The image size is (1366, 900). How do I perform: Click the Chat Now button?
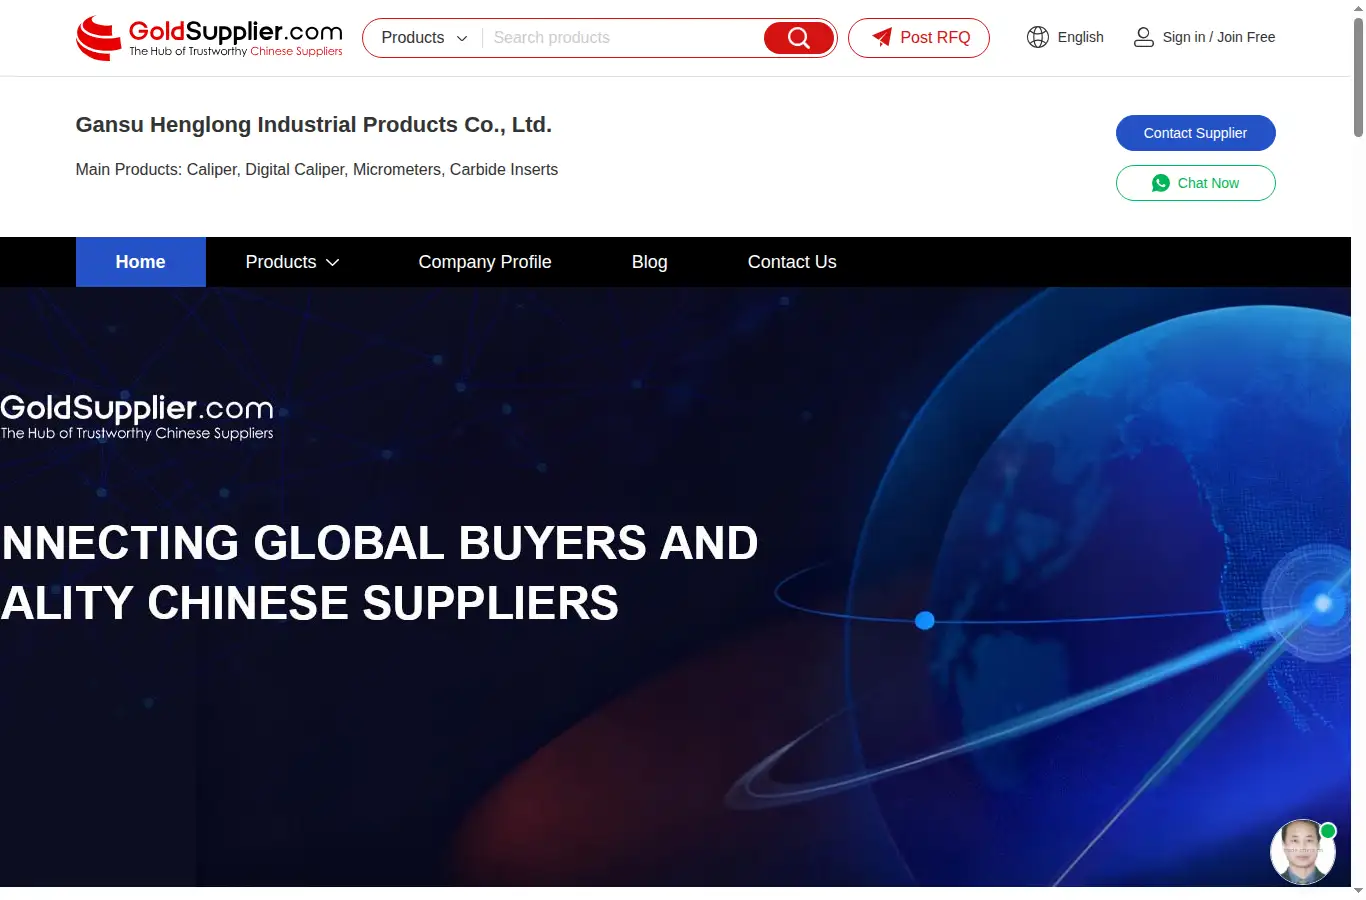(x=1195, y=183)
